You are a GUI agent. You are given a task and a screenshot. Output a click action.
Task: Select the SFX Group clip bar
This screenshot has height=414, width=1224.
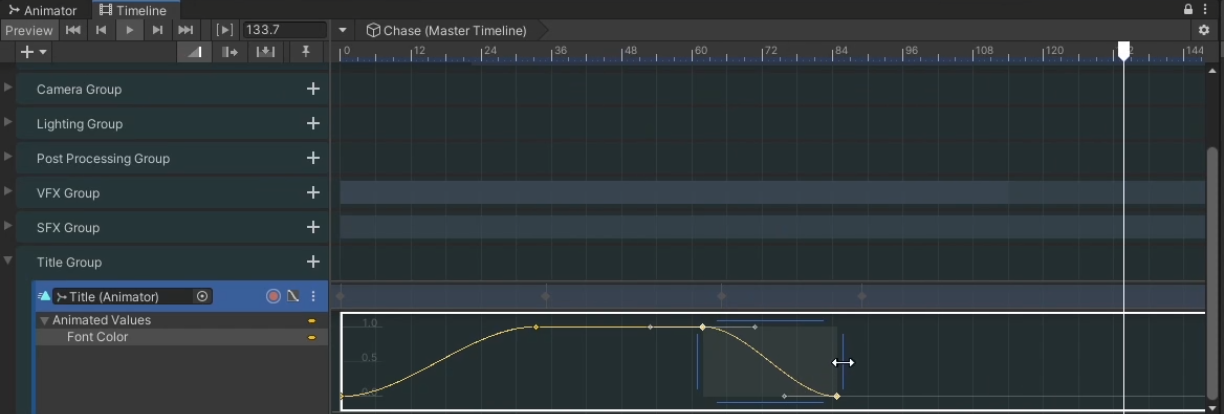tap(772, 227)
